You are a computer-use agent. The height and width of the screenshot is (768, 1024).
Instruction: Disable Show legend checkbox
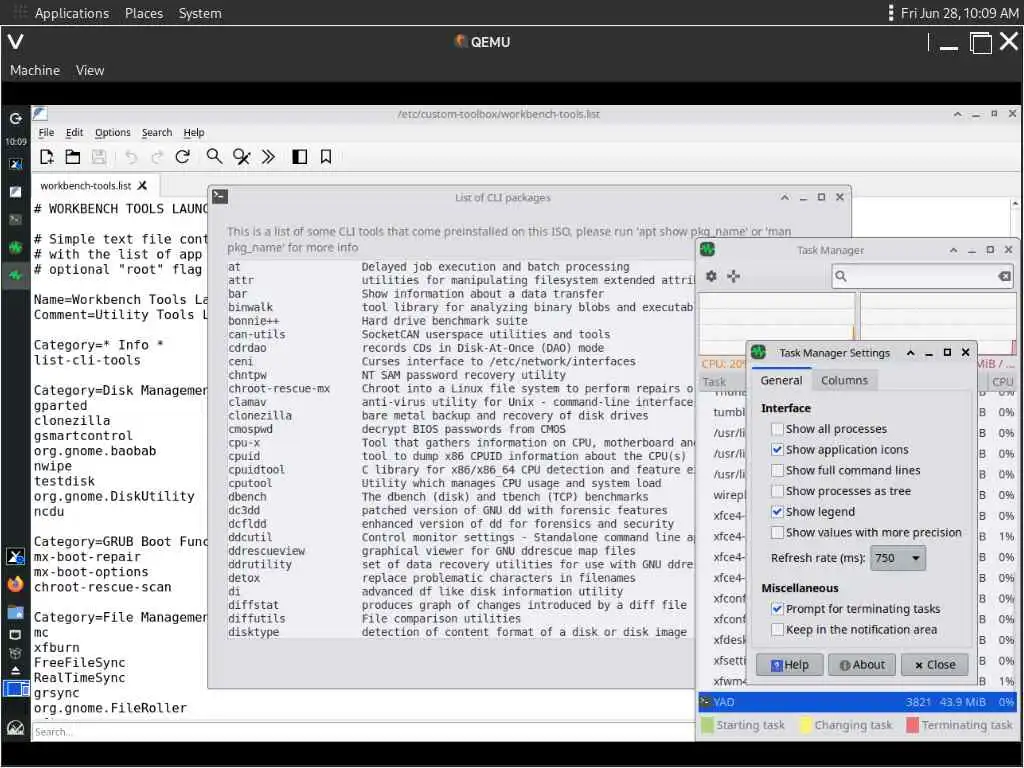[777, 512]
